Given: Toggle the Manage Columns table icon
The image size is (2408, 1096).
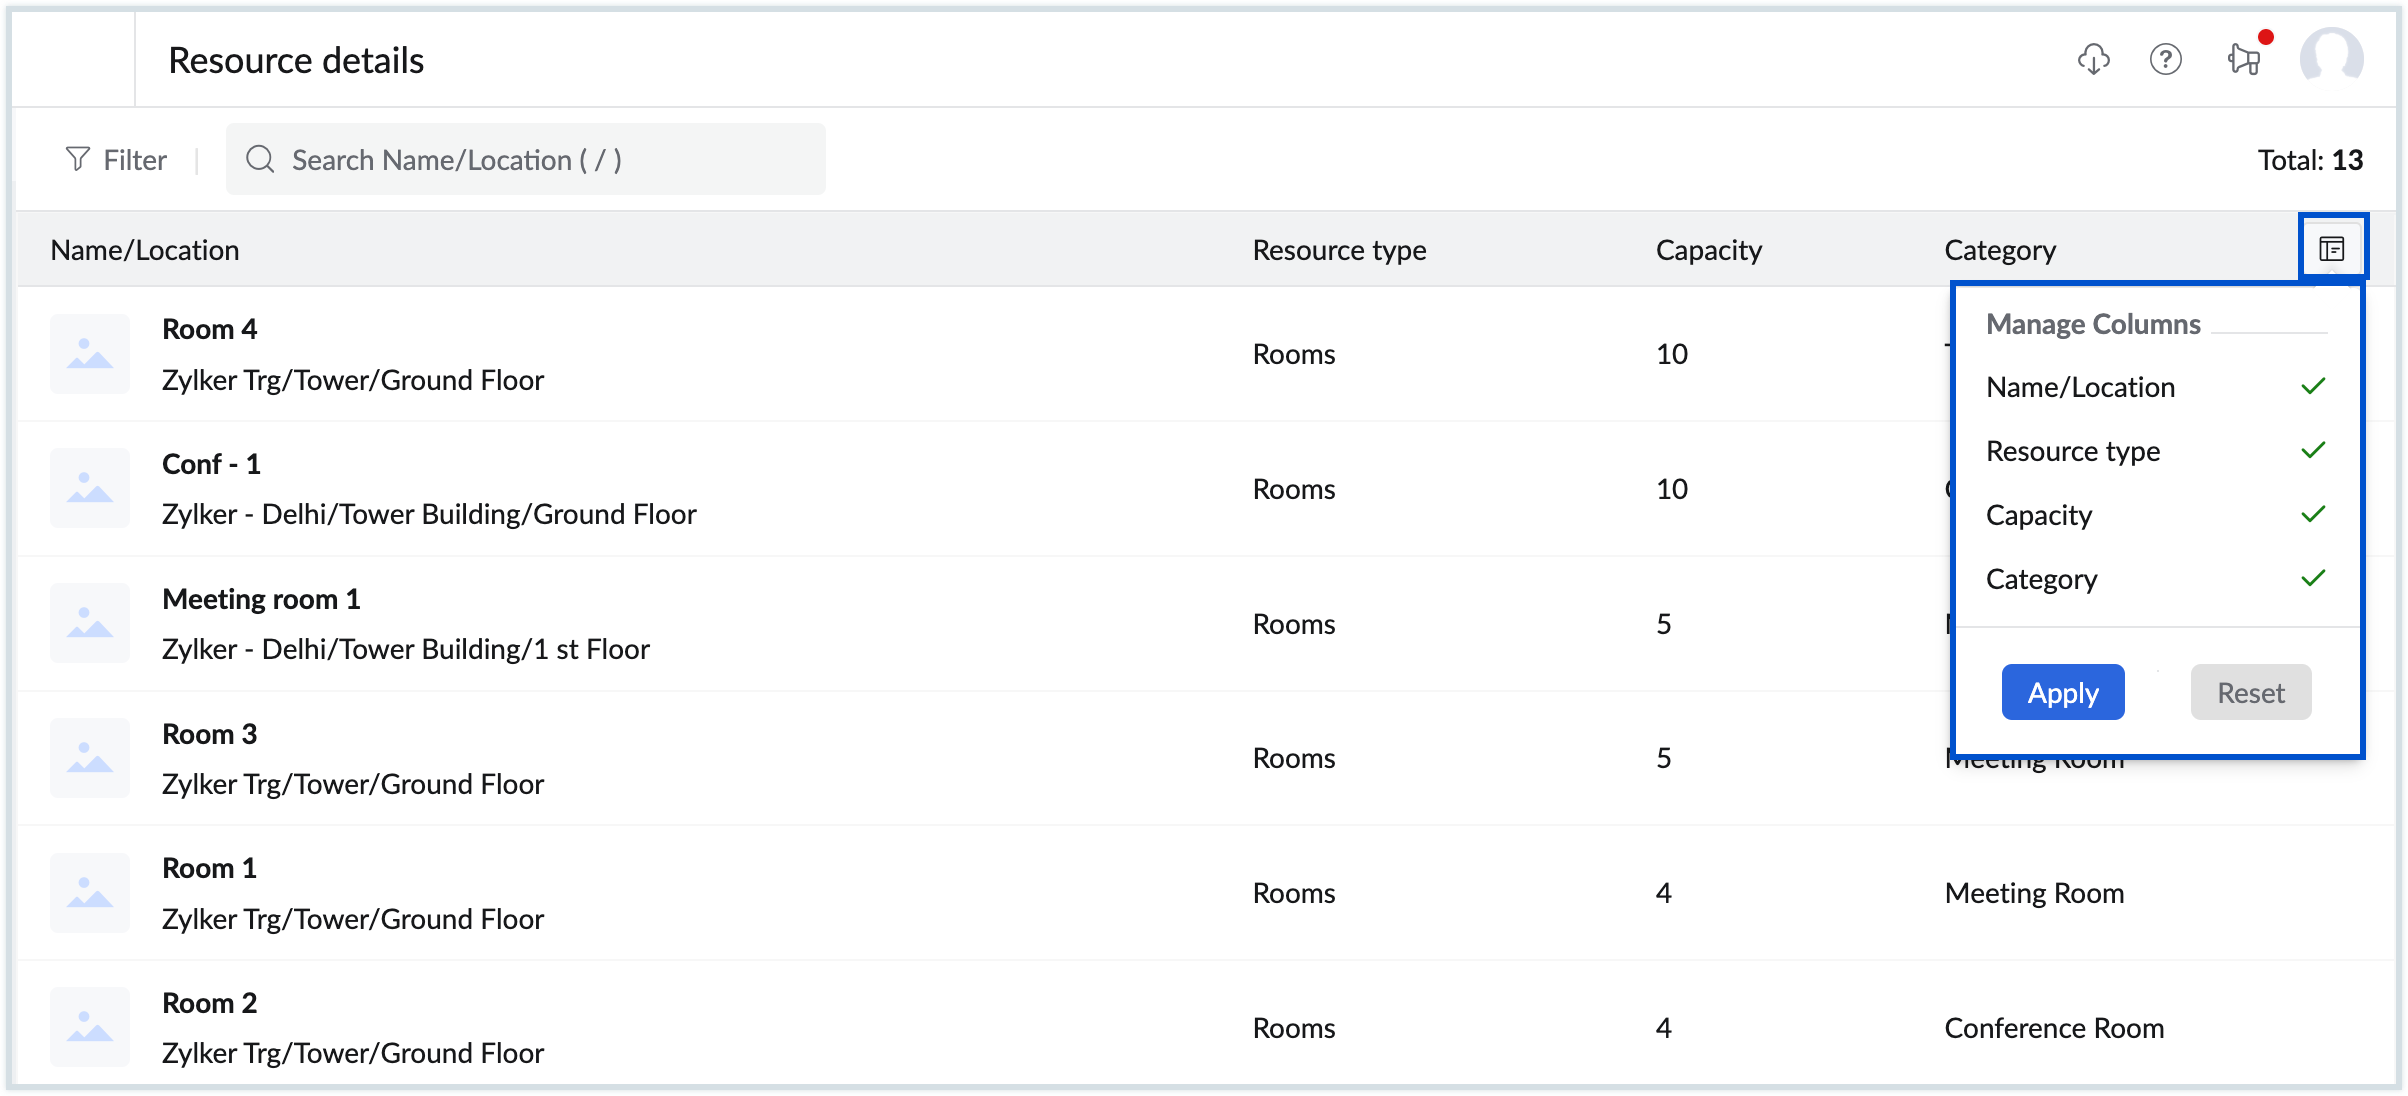Looking at the screenshot, I should [x=2331, y=249].
